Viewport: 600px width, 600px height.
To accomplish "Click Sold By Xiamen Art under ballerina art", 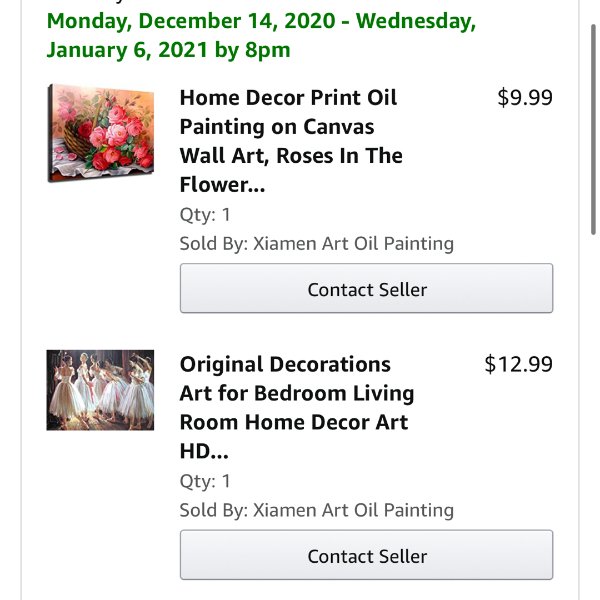I will coord(317,510).
